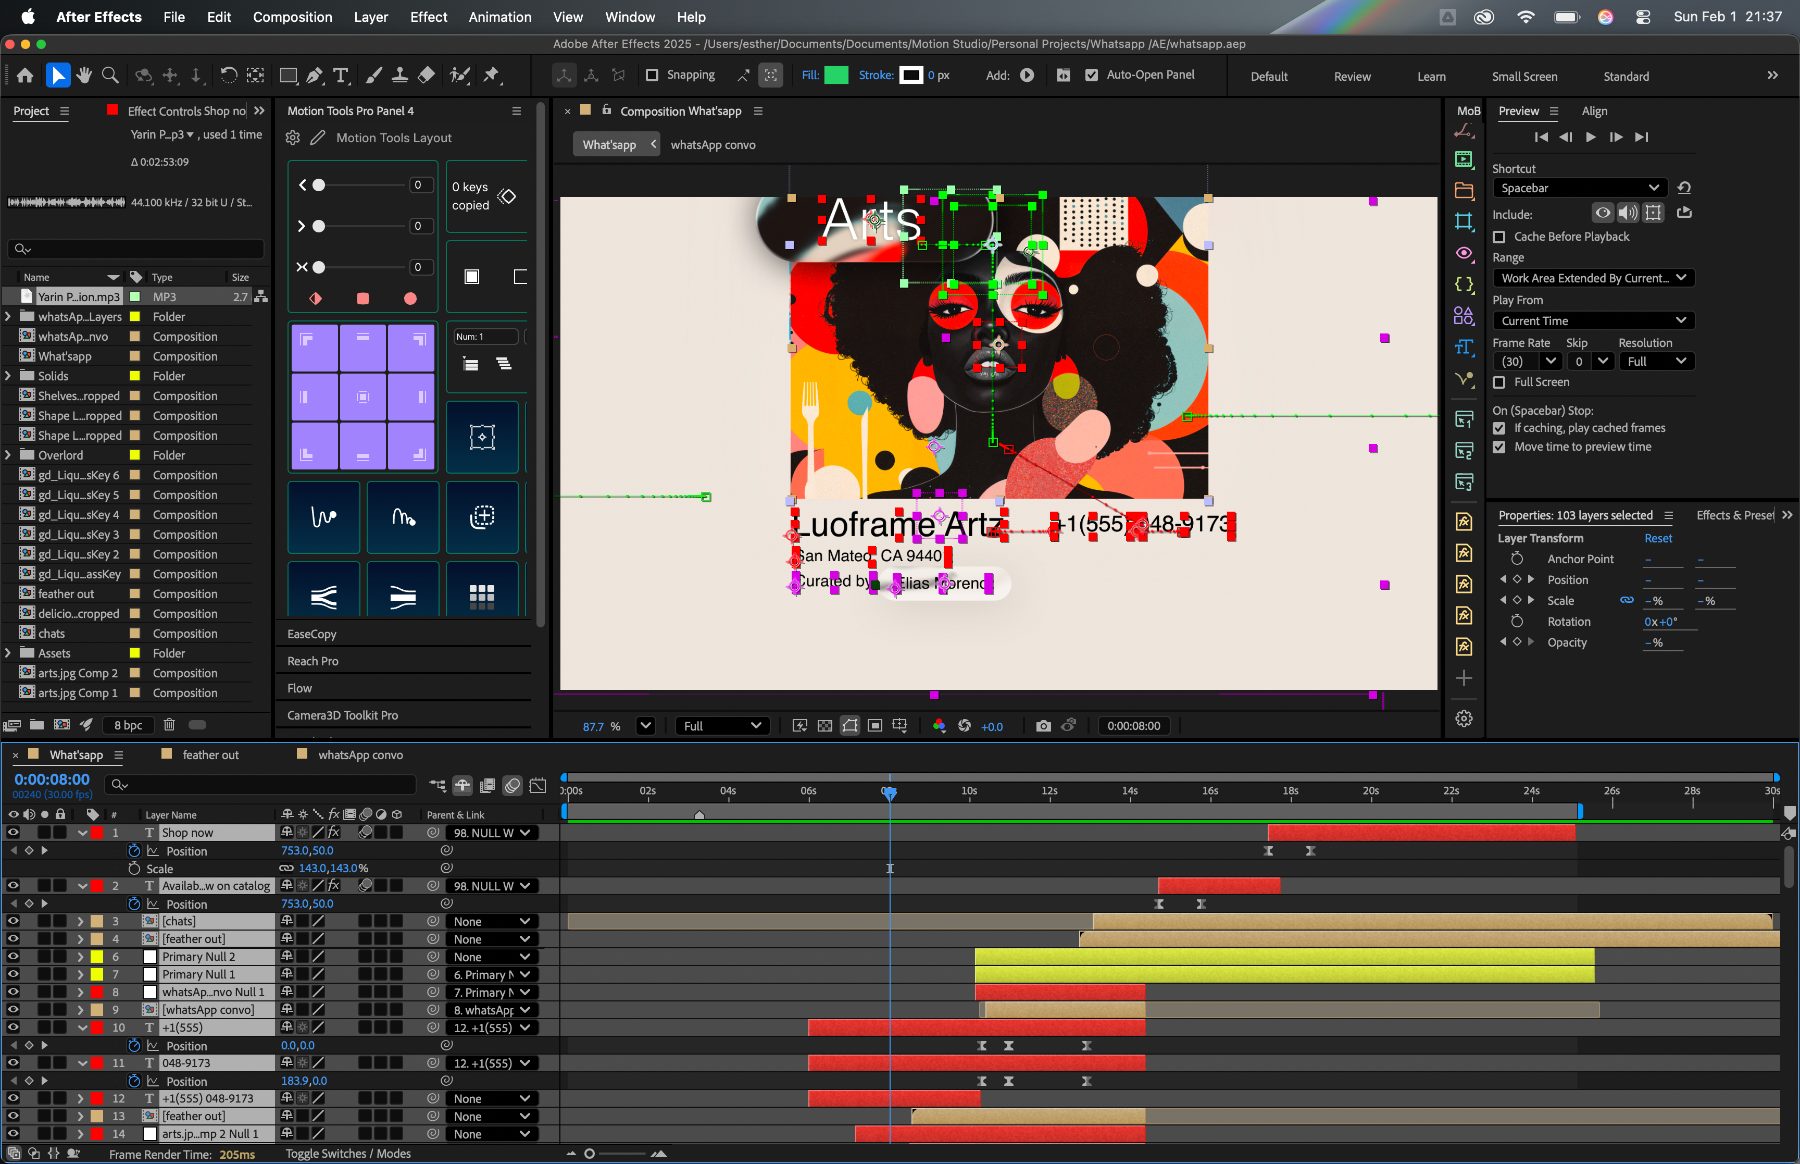Select the Type tool

point(341,75)
